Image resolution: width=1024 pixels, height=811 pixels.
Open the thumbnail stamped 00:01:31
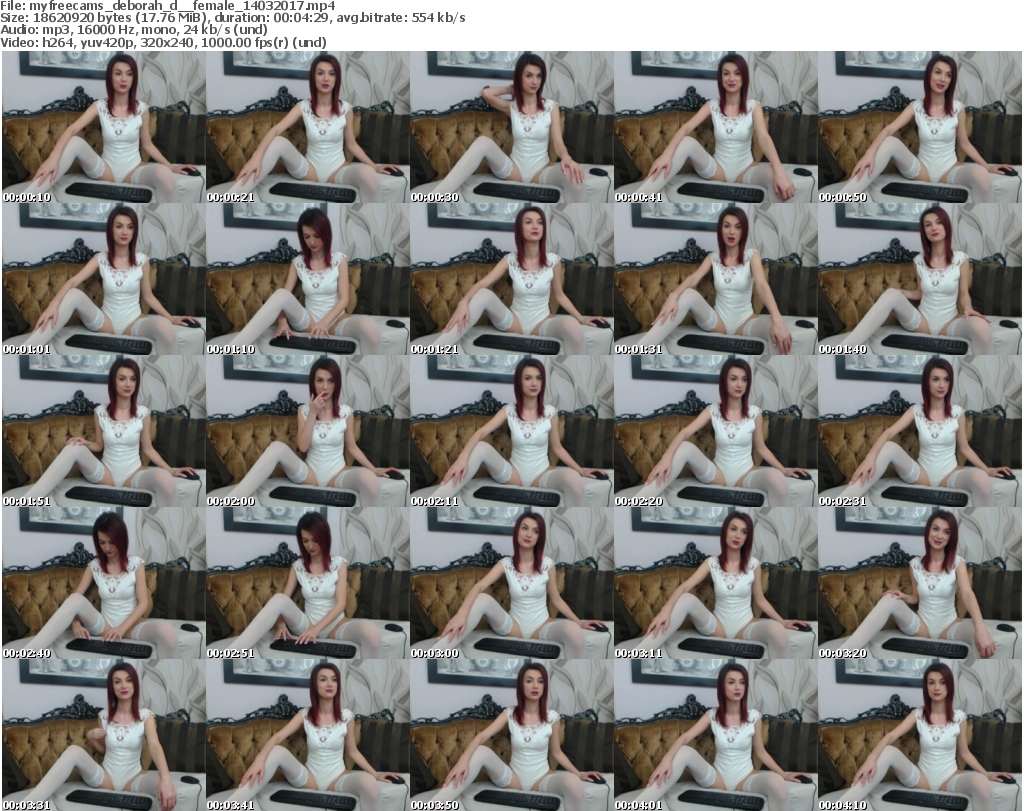tap(716, 279)
